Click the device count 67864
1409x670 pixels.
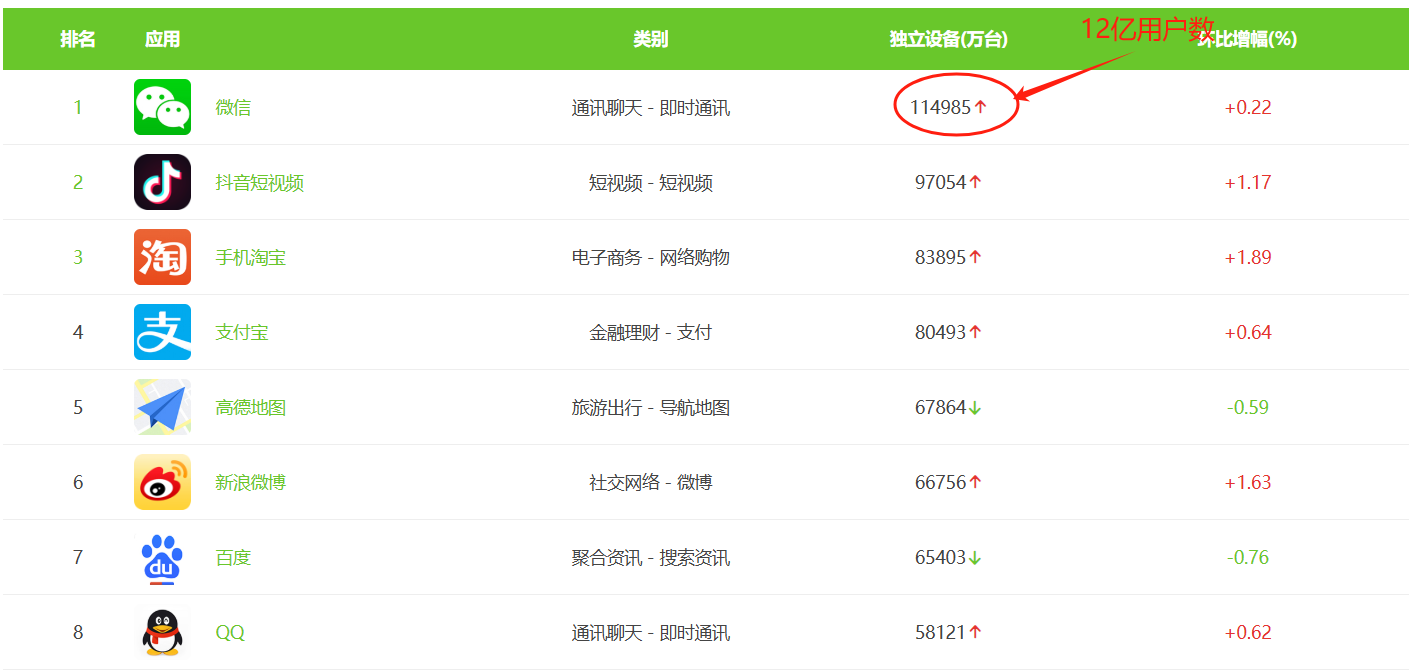(941, 407)
